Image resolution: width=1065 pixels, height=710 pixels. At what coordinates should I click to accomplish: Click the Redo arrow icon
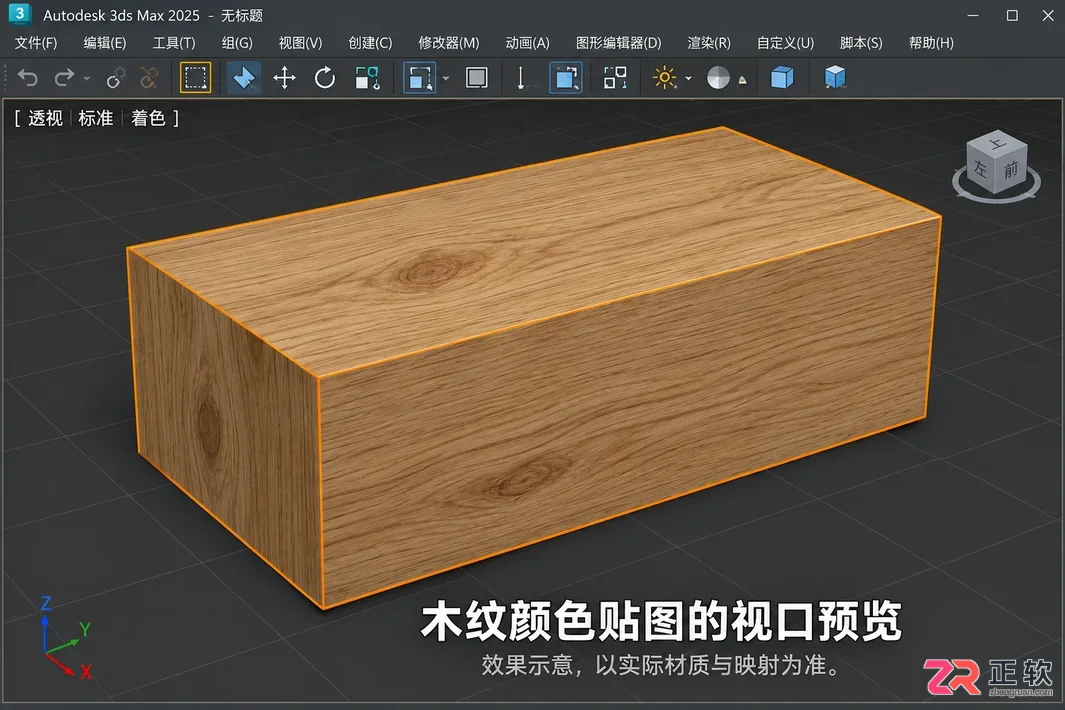[64, 78]
